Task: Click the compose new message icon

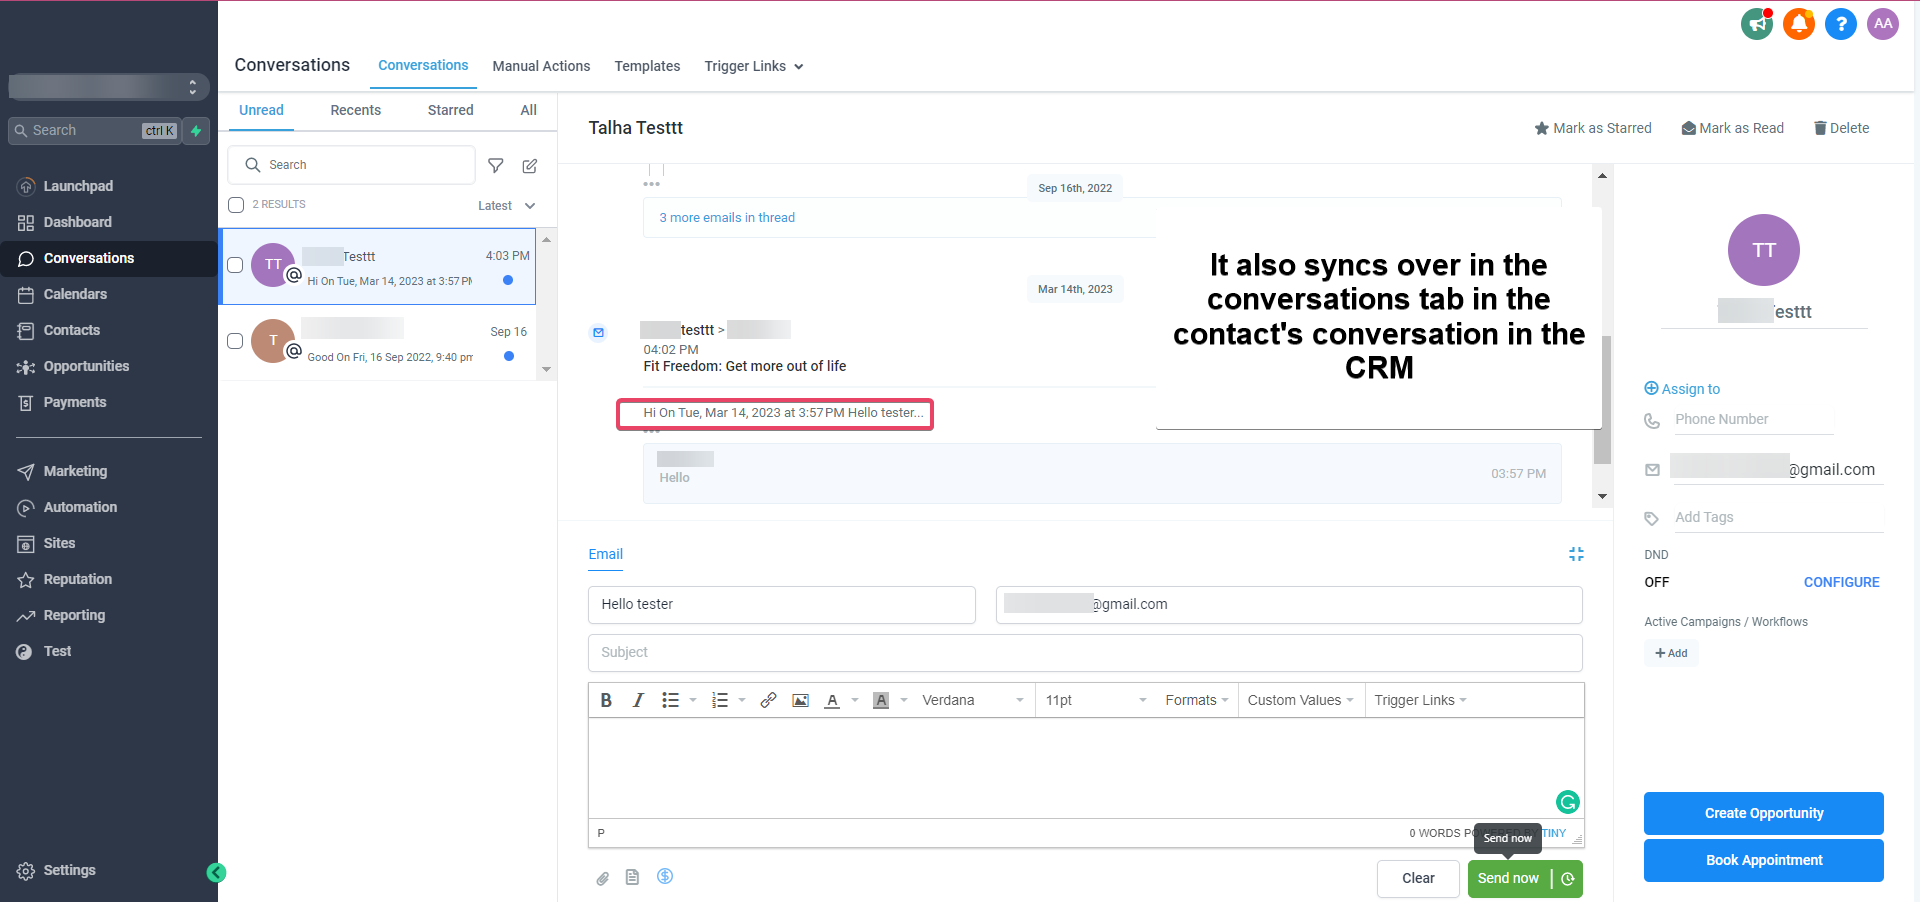Action: [530, 166]
